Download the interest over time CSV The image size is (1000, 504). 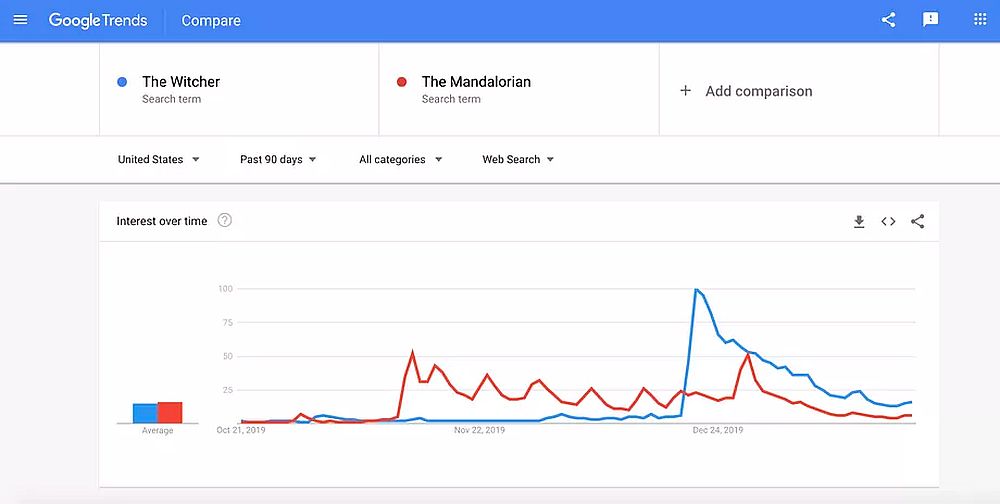859,222
